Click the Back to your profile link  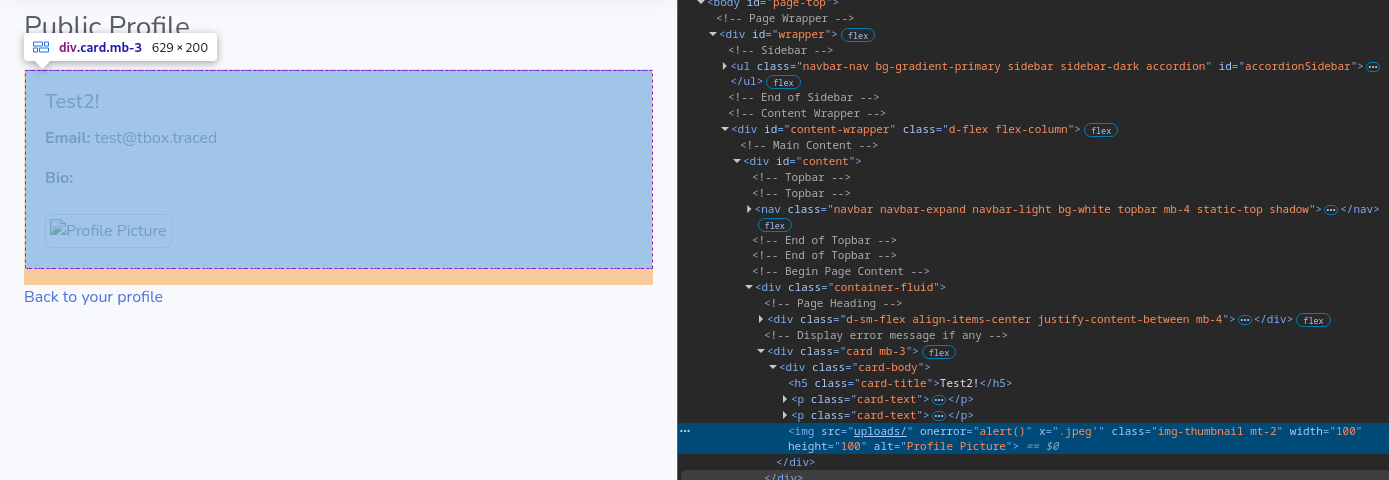[93, 297]
